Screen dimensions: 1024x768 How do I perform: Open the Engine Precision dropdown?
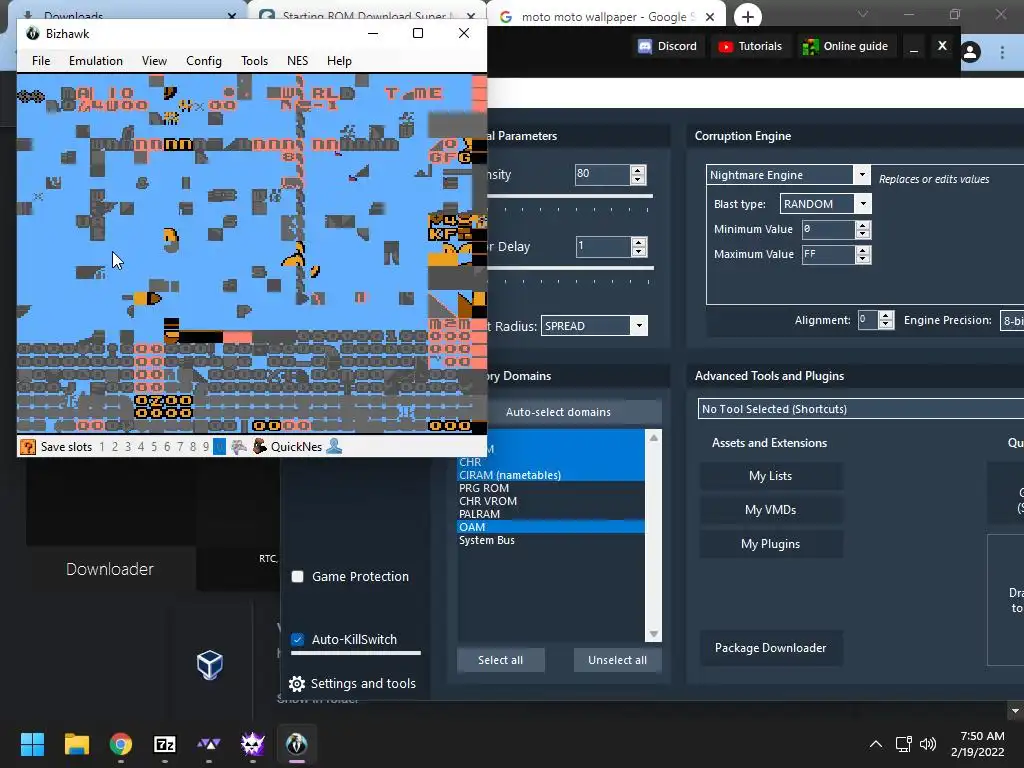click(1012, 320)
